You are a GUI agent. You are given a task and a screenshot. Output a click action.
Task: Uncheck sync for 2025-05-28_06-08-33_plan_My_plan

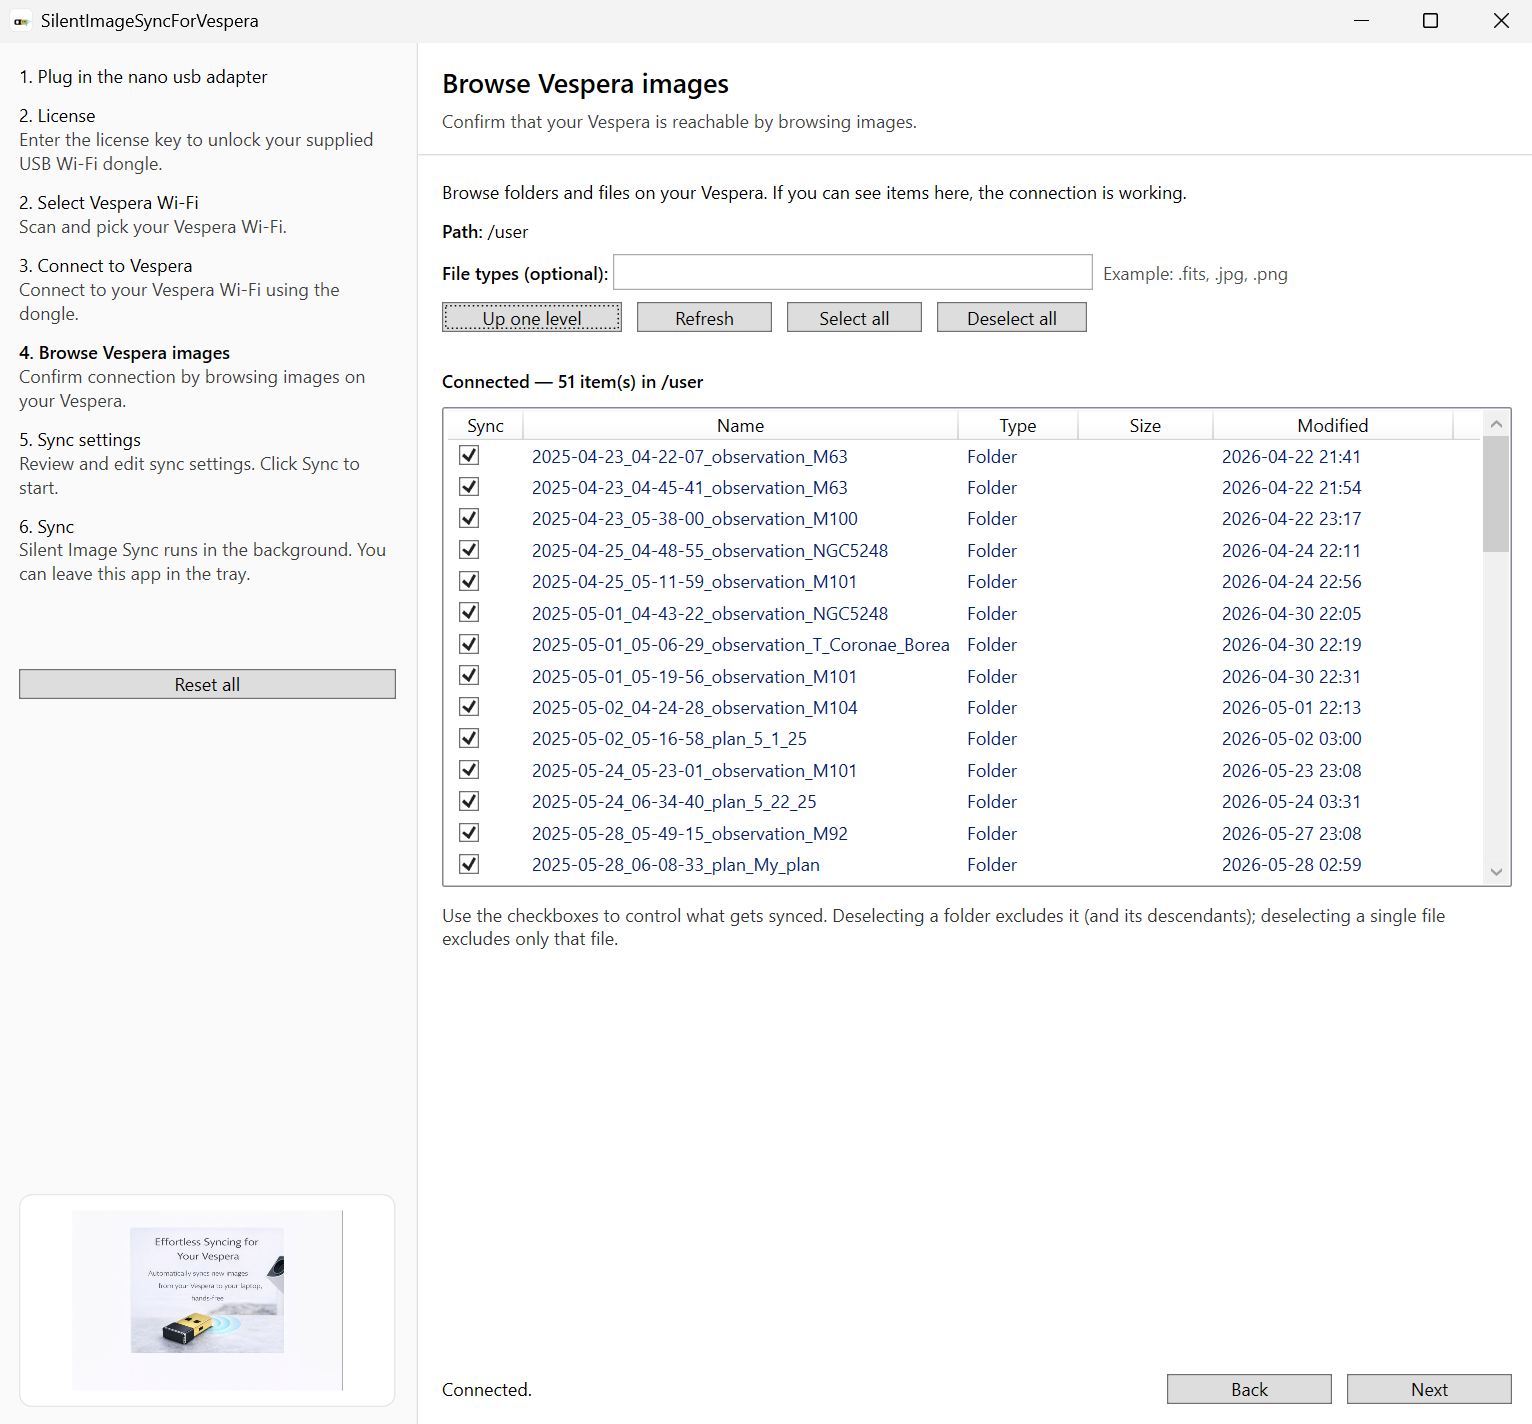[469, 864]
